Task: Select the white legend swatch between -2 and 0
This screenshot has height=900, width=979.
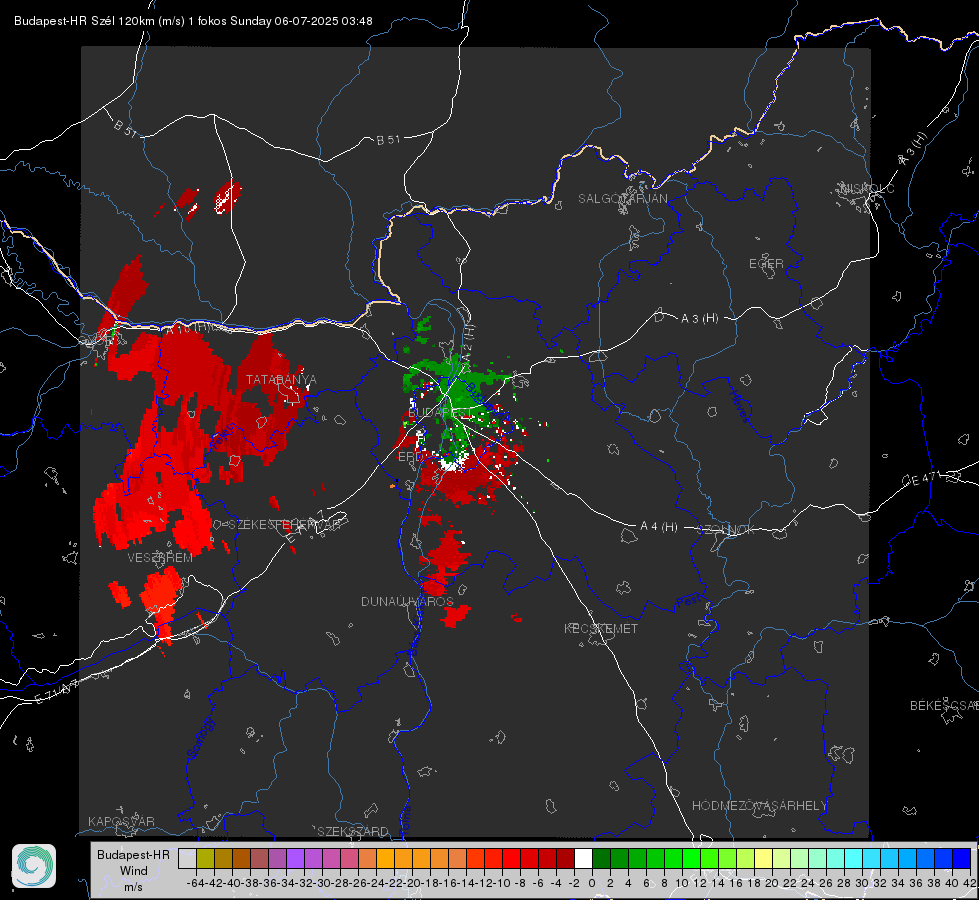Action: 583,858
